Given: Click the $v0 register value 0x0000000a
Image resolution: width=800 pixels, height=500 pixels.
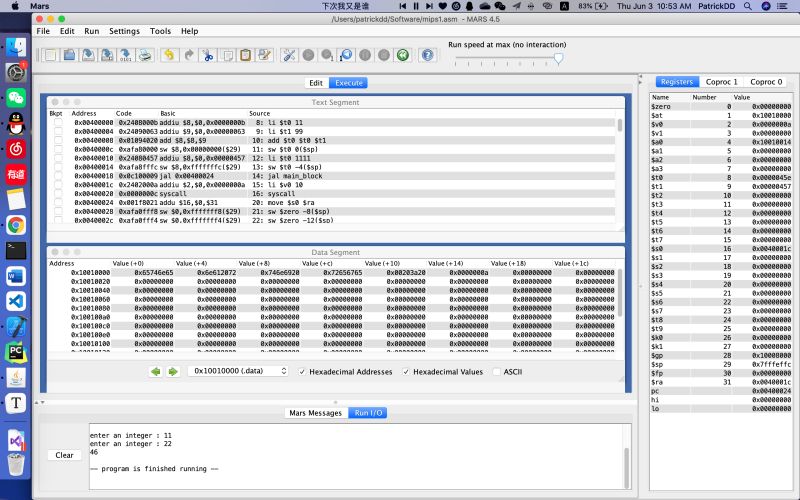Looking at the screenshot, I should (x=771, y=124).
